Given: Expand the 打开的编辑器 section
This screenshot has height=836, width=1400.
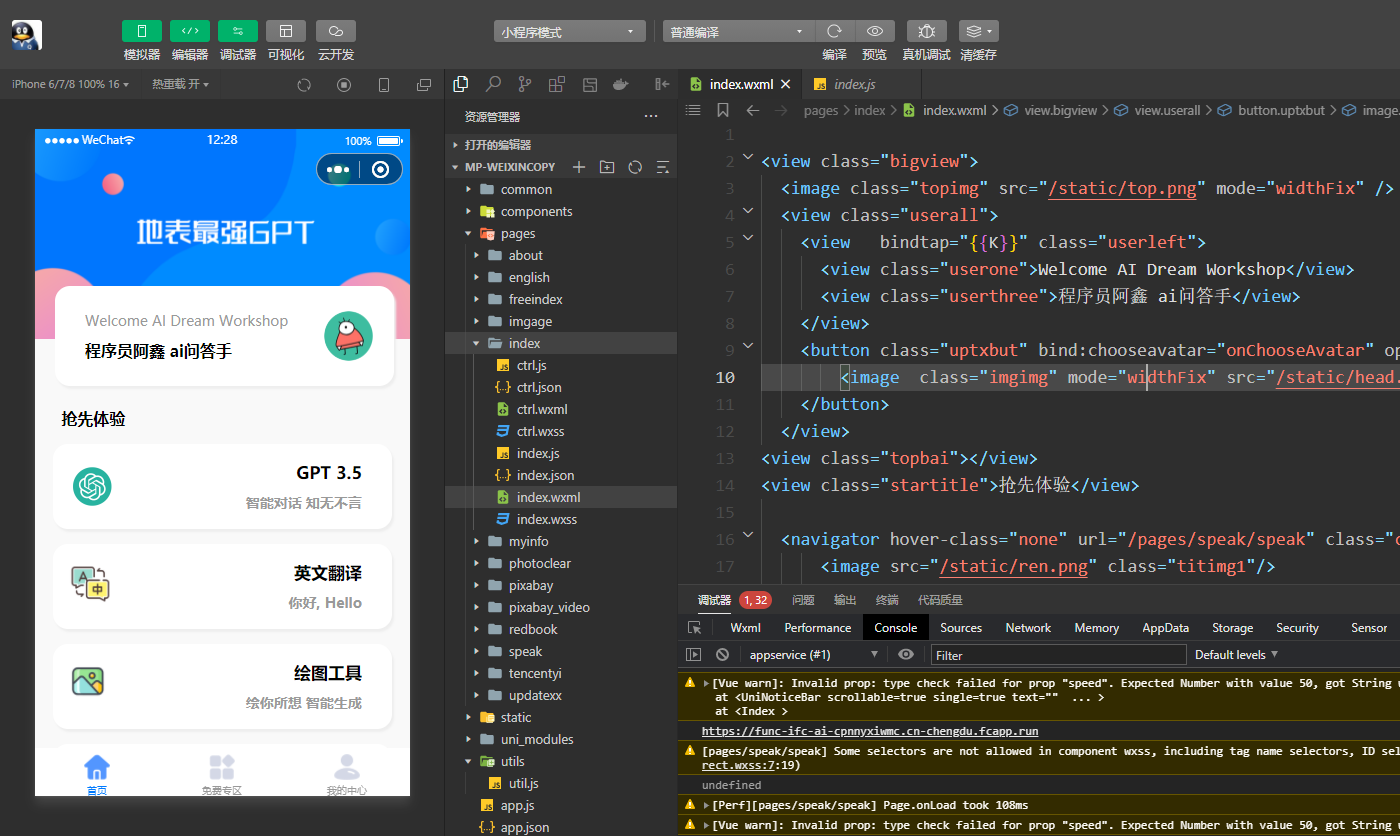Looking at the screenshot, I should 561,145.
